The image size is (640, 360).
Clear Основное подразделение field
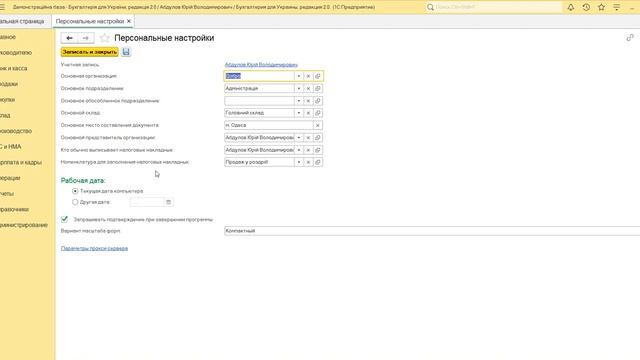coord(308,88)
